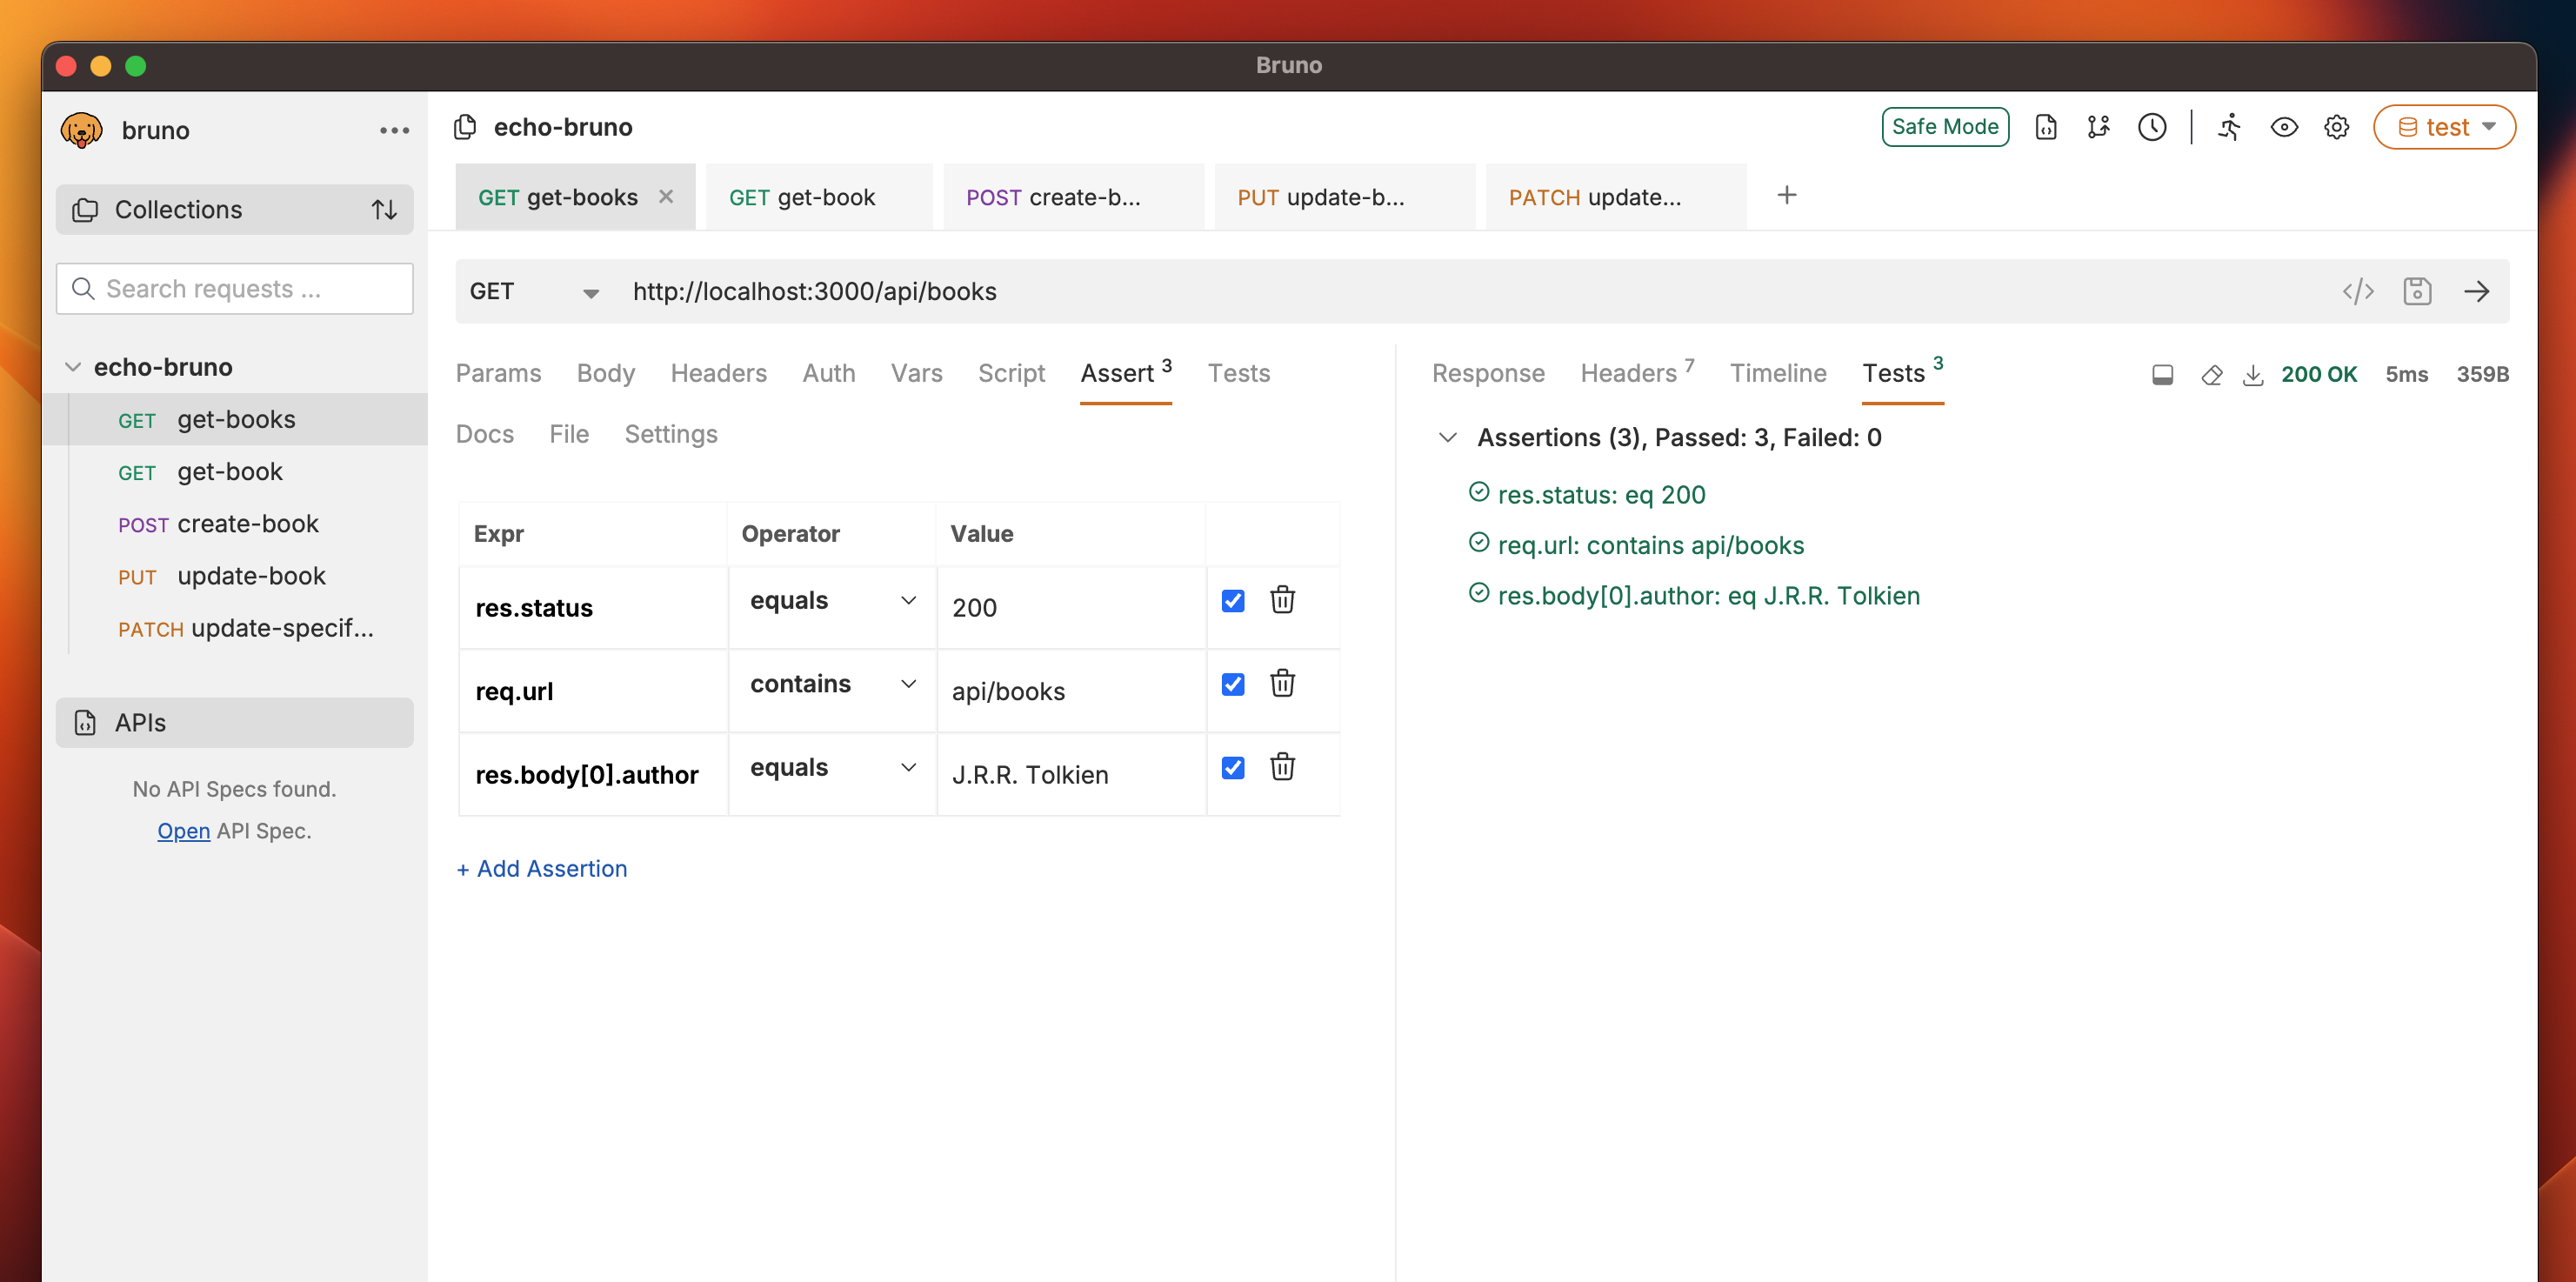Uncheck the res.body[0].author assertion
Image resolution: width=2576 pixels, height=1282 pixels.
click(x=1233, y=768)
